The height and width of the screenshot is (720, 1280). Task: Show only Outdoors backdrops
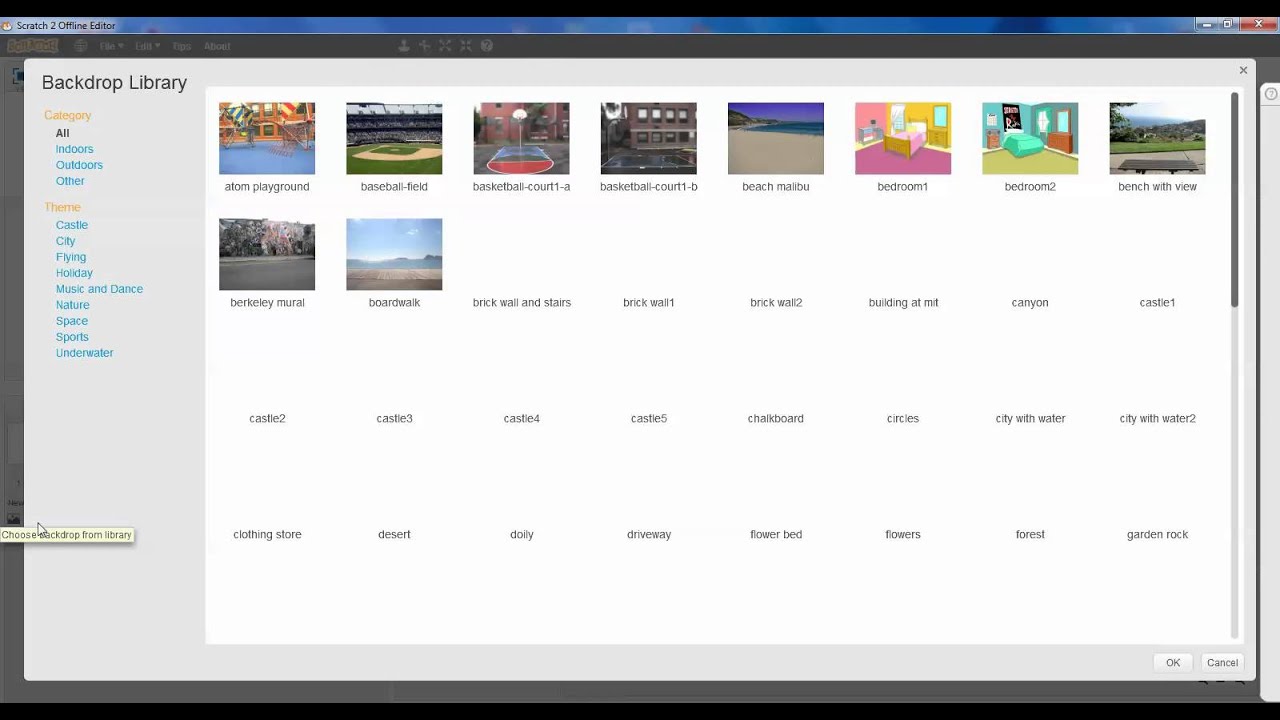coord(79,165)
